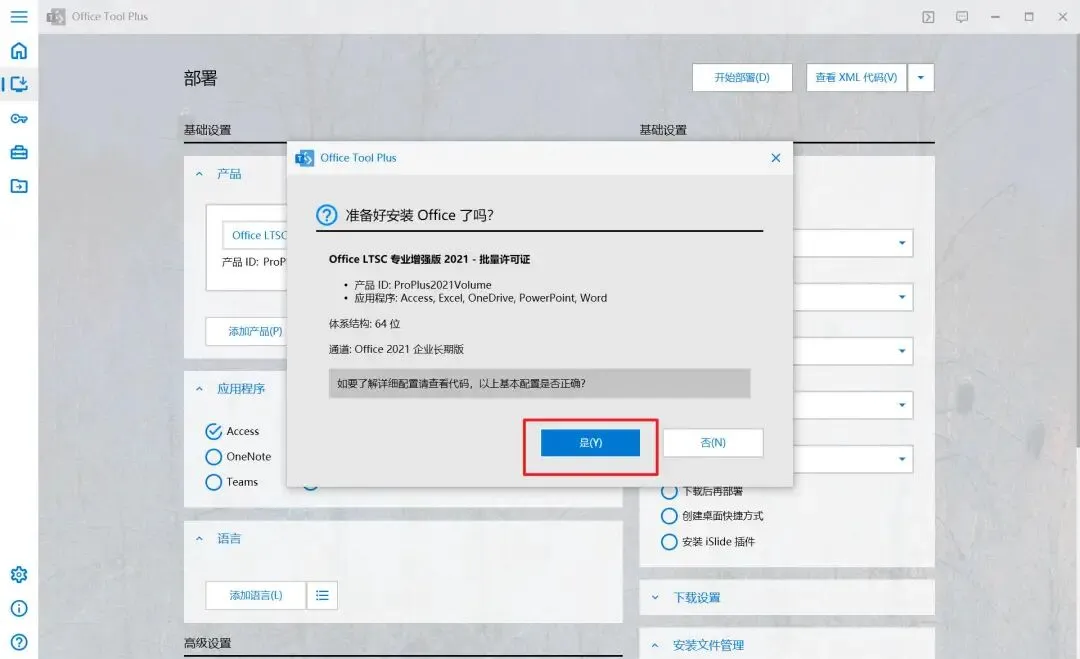Collapse the 语言 section
Image resolution: width=1080 pixels, height=659 pixels.
(x=199, y=538)
